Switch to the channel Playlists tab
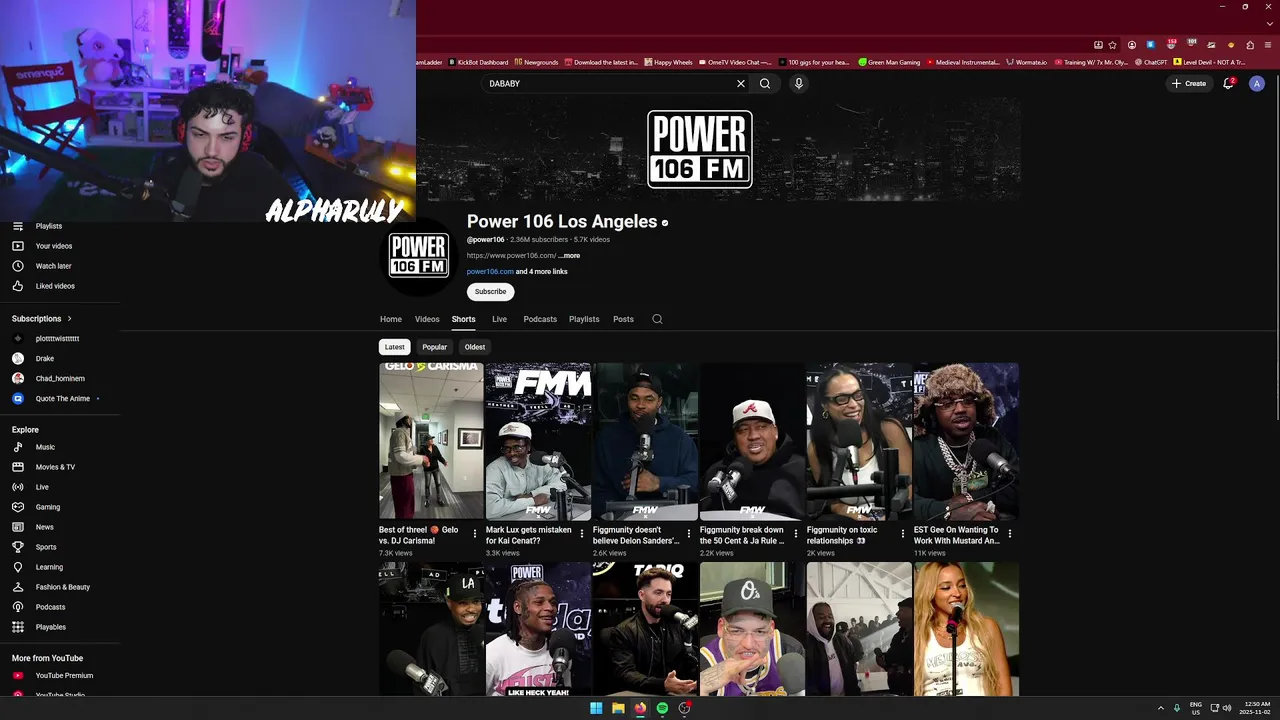1280x720 pixels. pos(584,319)
